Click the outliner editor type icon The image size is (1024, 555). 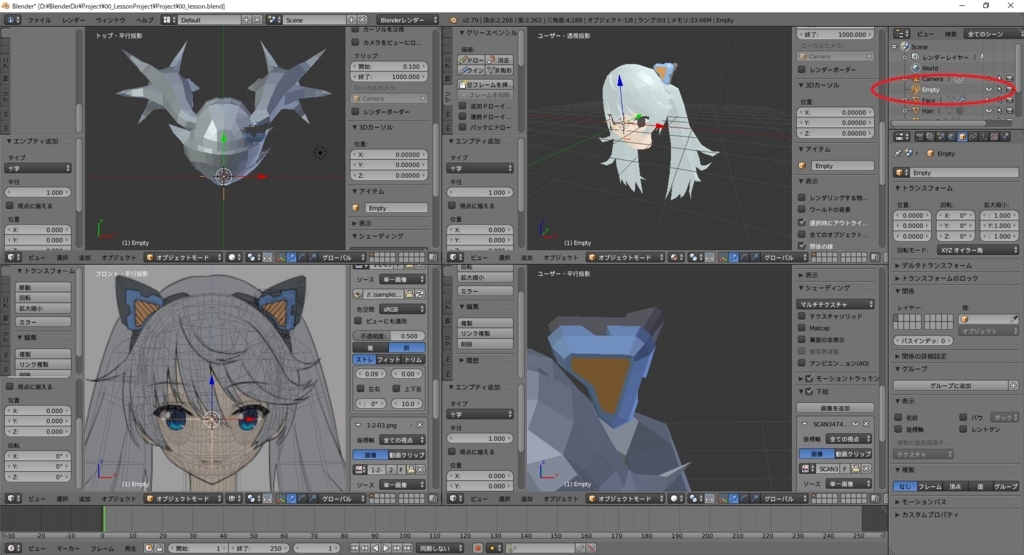902,34
